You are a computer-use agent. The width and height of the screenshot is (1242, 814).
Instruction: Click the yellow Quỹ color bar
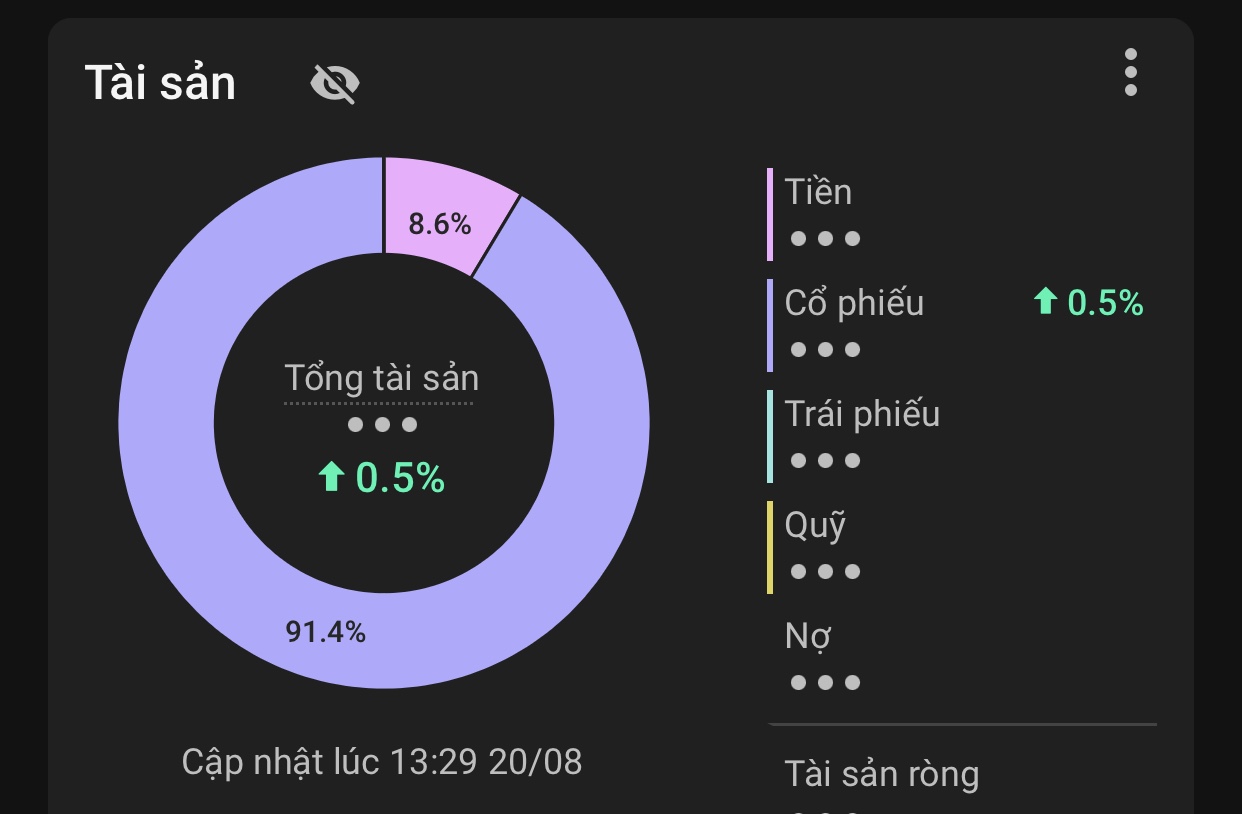[x=770, y=546]
